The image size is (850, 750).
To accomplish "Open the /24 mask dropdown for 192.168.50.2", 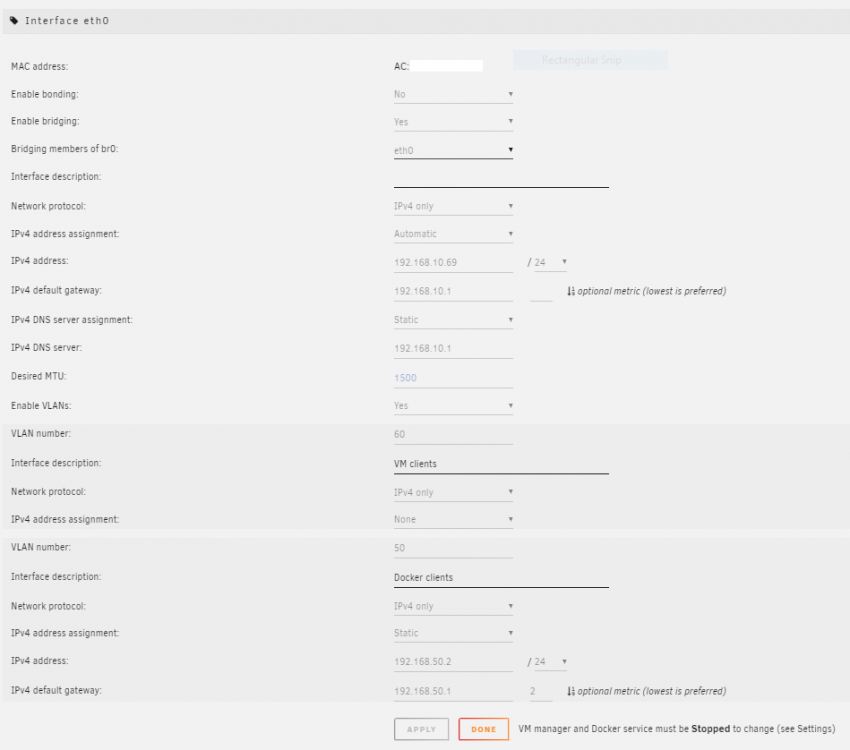I will pos(550,662).
